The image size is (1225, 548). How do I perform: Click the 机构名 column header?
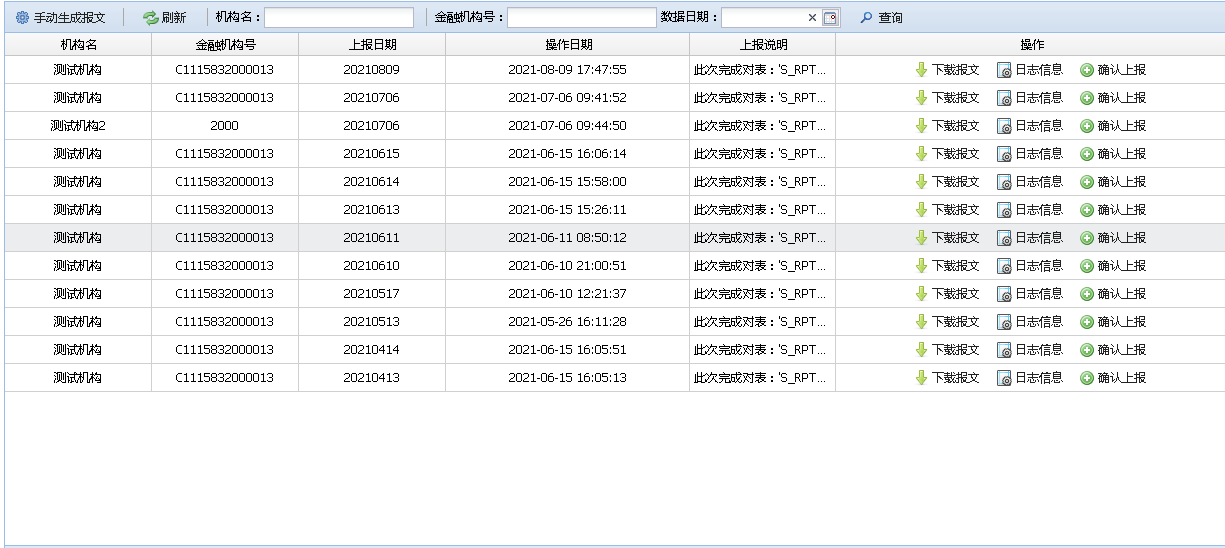point(78,45)
